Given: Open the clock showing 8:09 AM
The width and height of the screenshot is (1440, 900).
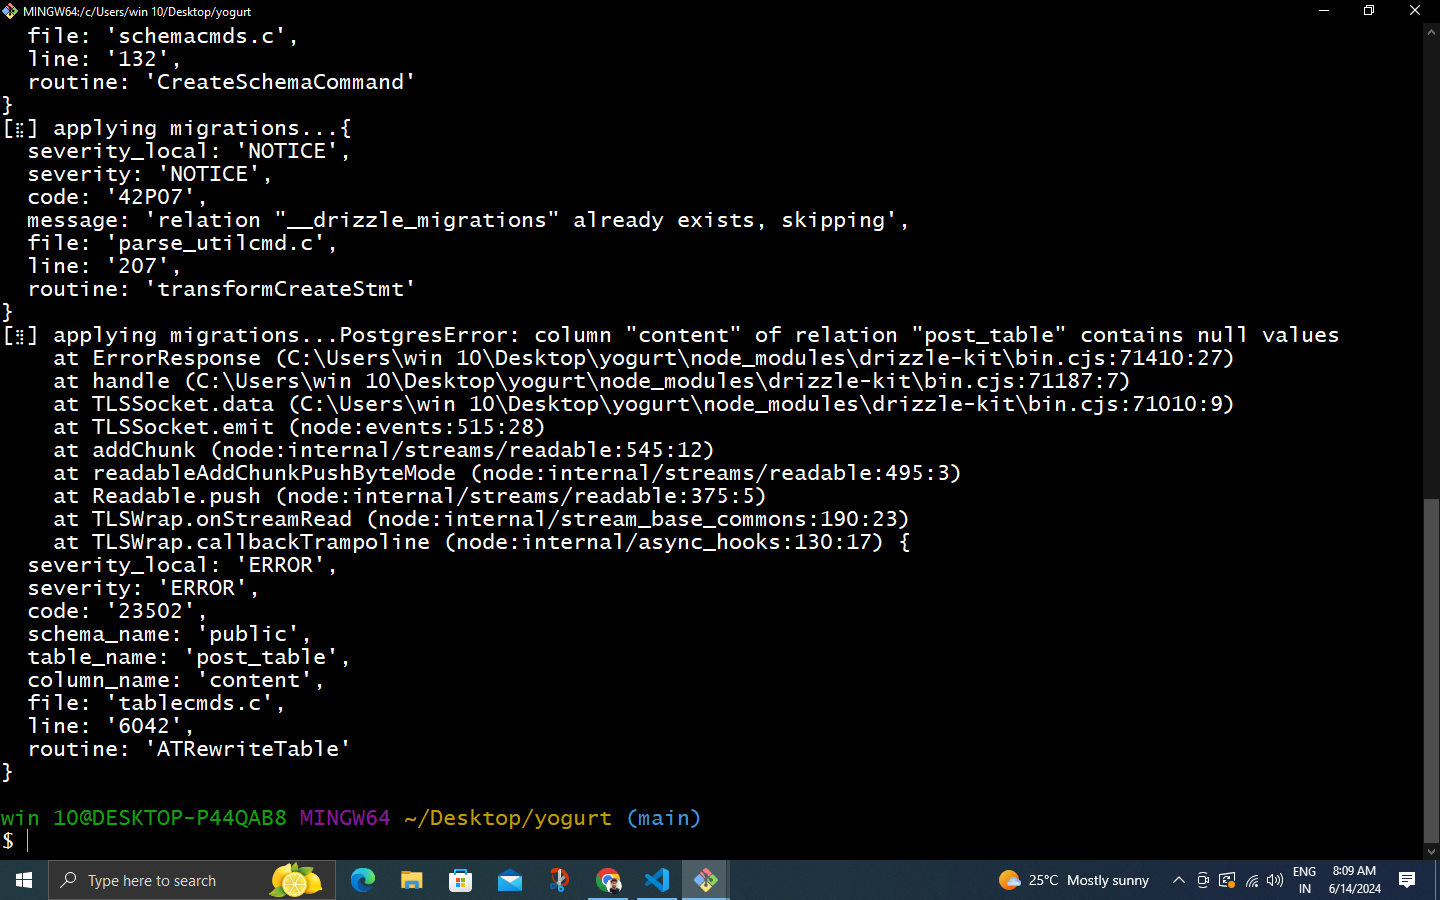Looking at the screenshot, I should point(1354,880).
